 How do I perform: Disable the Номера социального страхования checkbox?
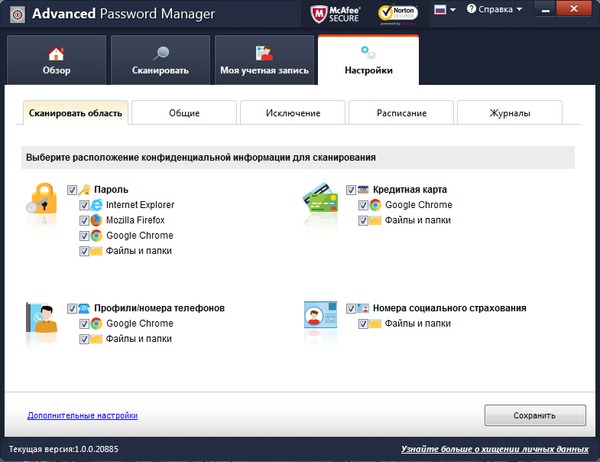point(352,309)
